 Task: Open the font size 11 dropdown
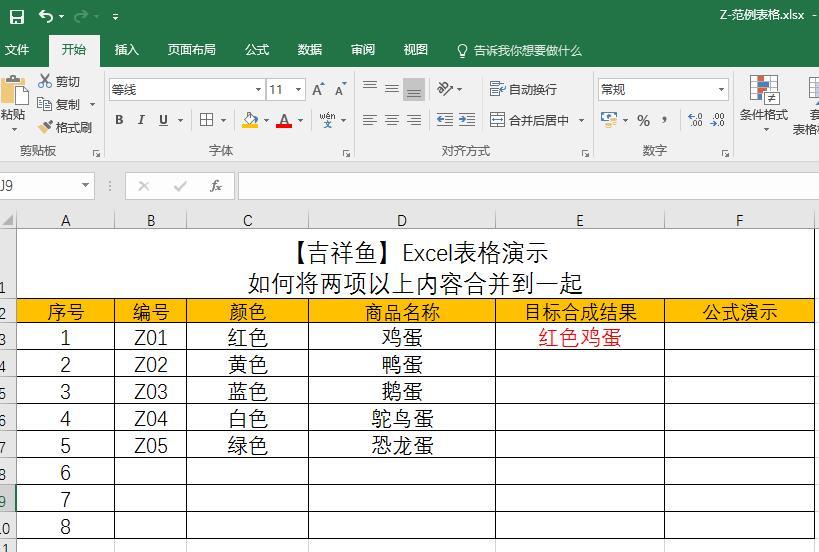click(298, 90)
